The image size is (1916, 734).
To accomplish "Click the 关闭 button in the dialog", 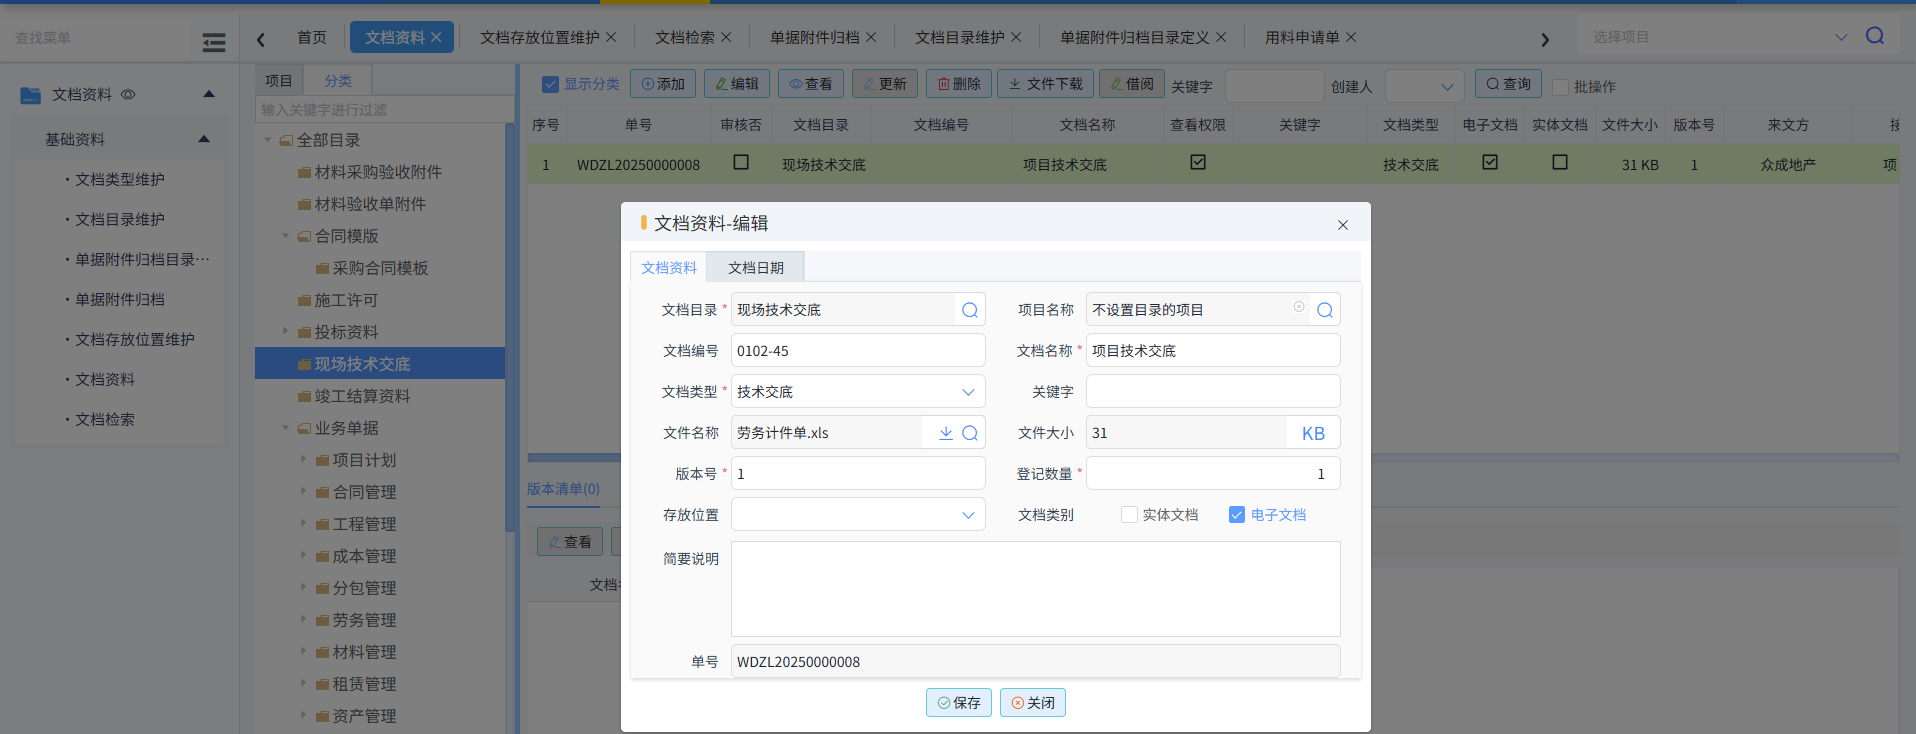I will [1032, 703].
